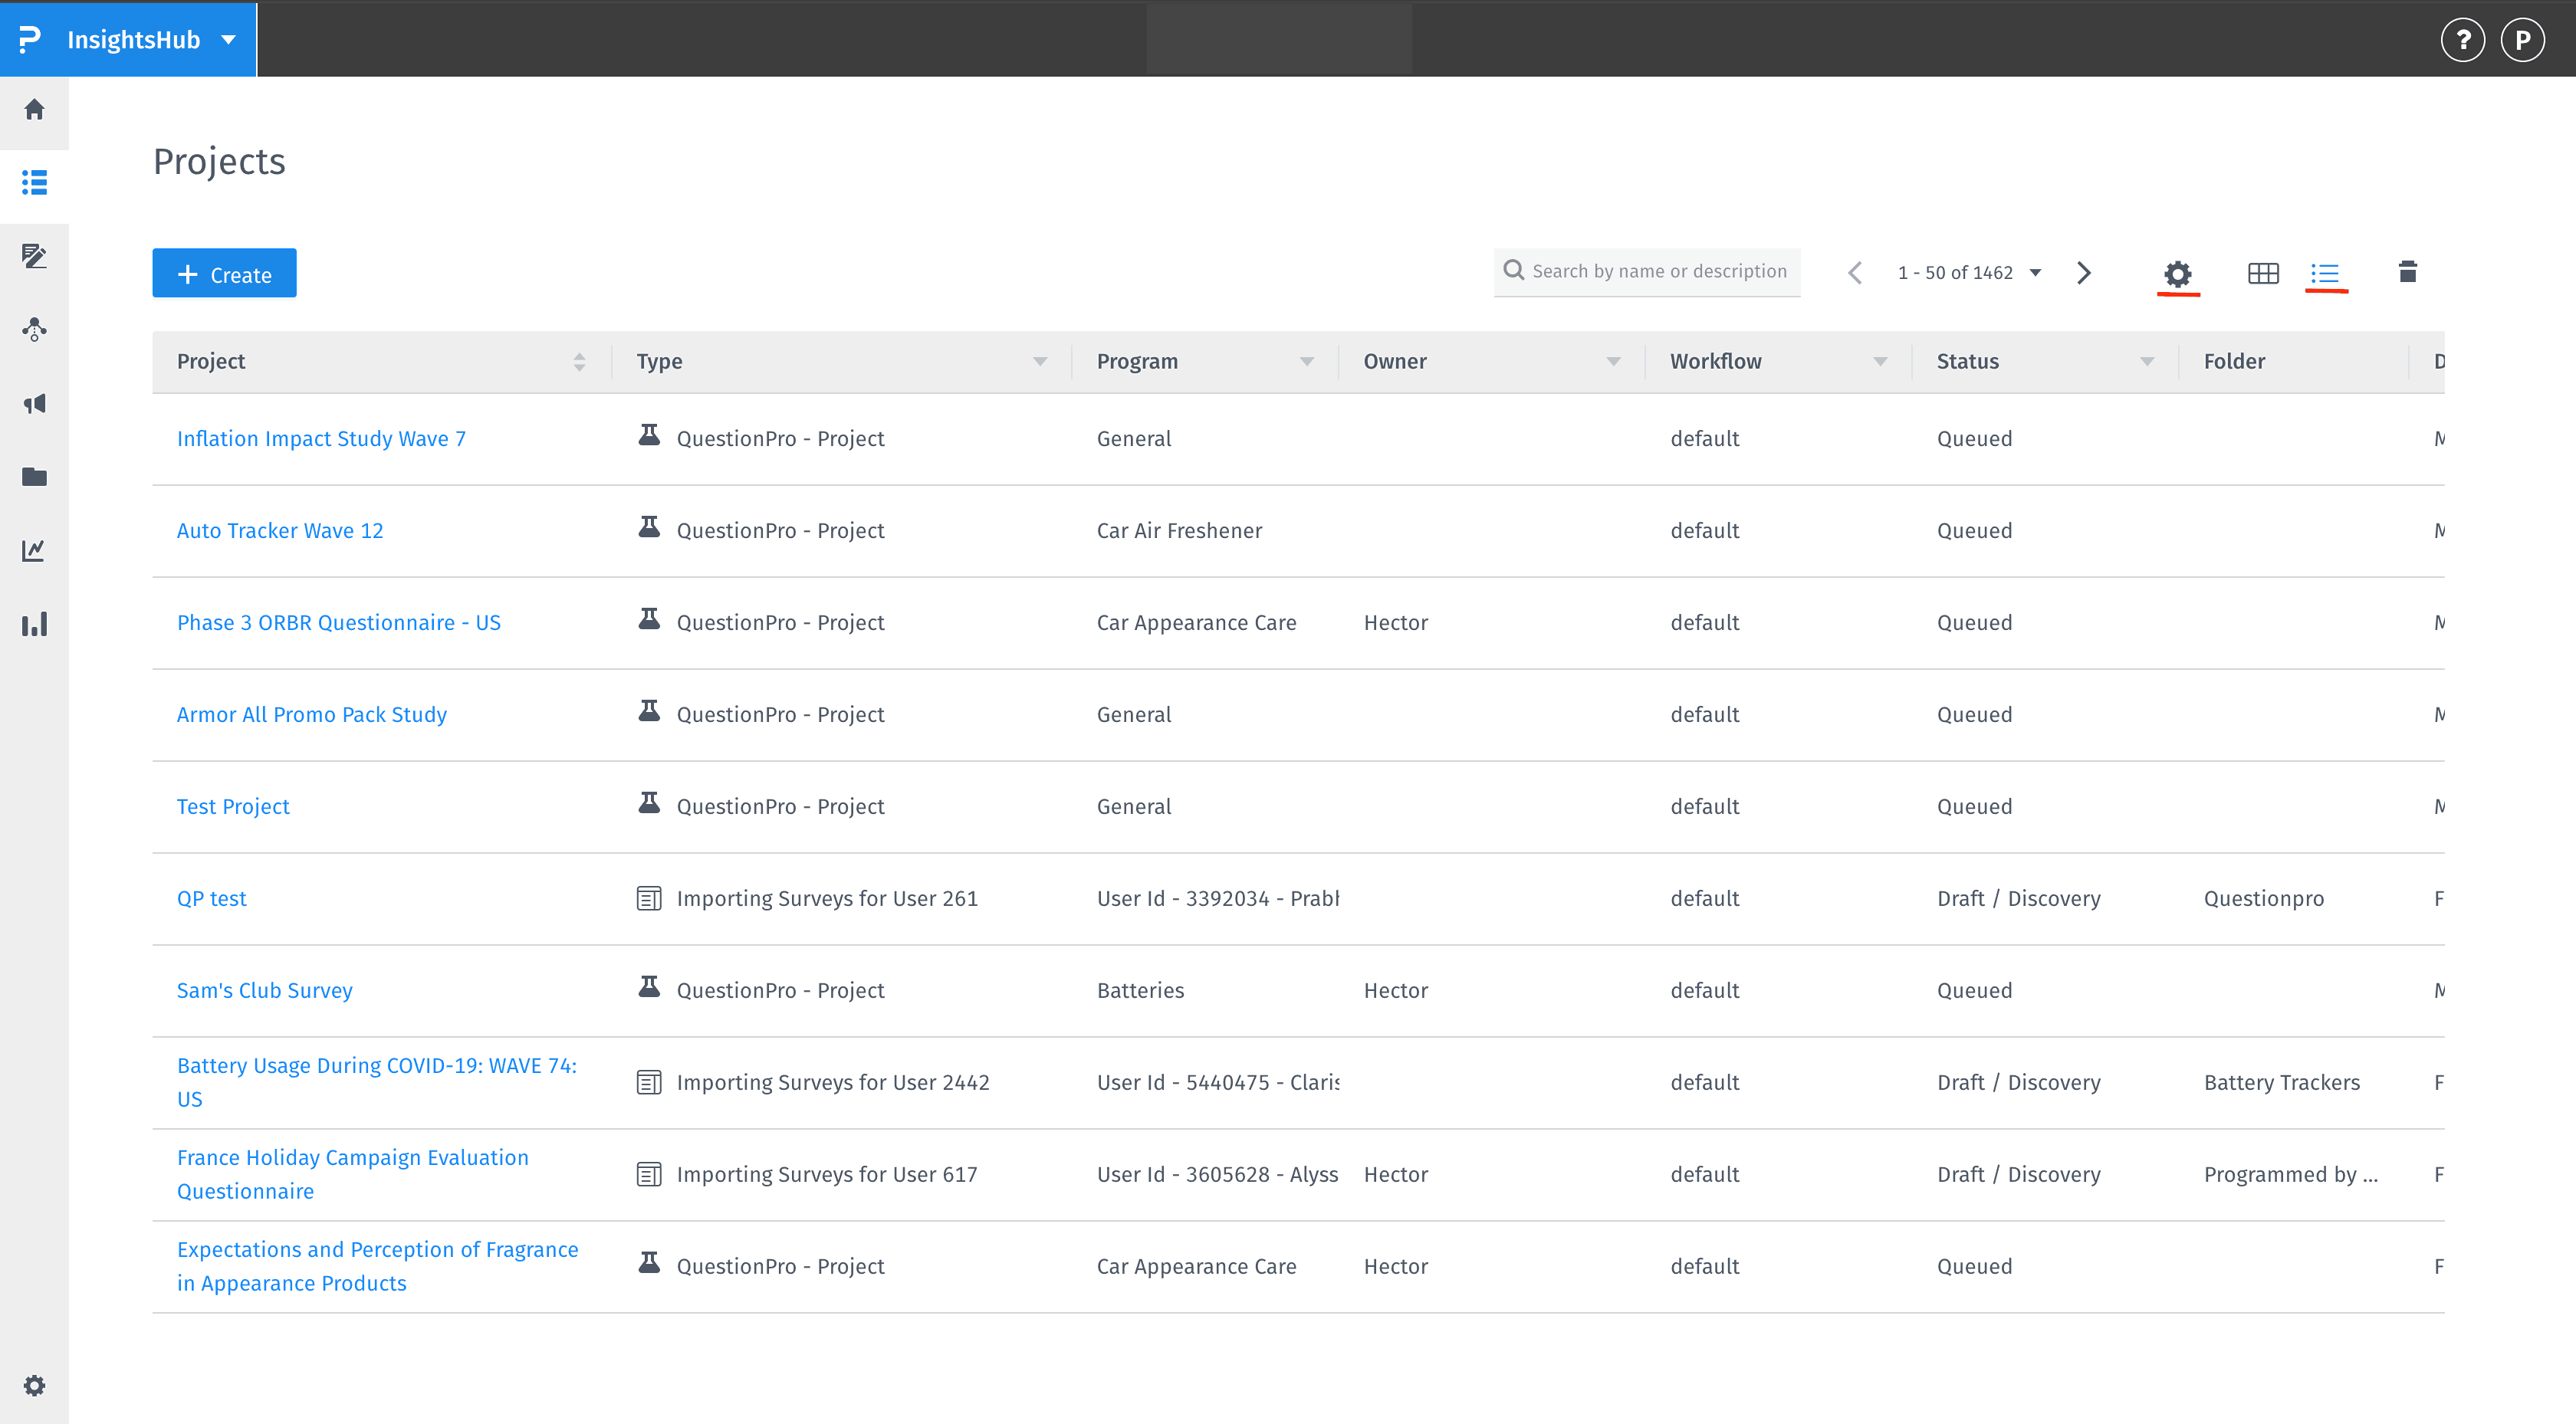This screenshot has height=1424, width=2576.
Task: Open the home icon in sidebar
Action: 34,109
